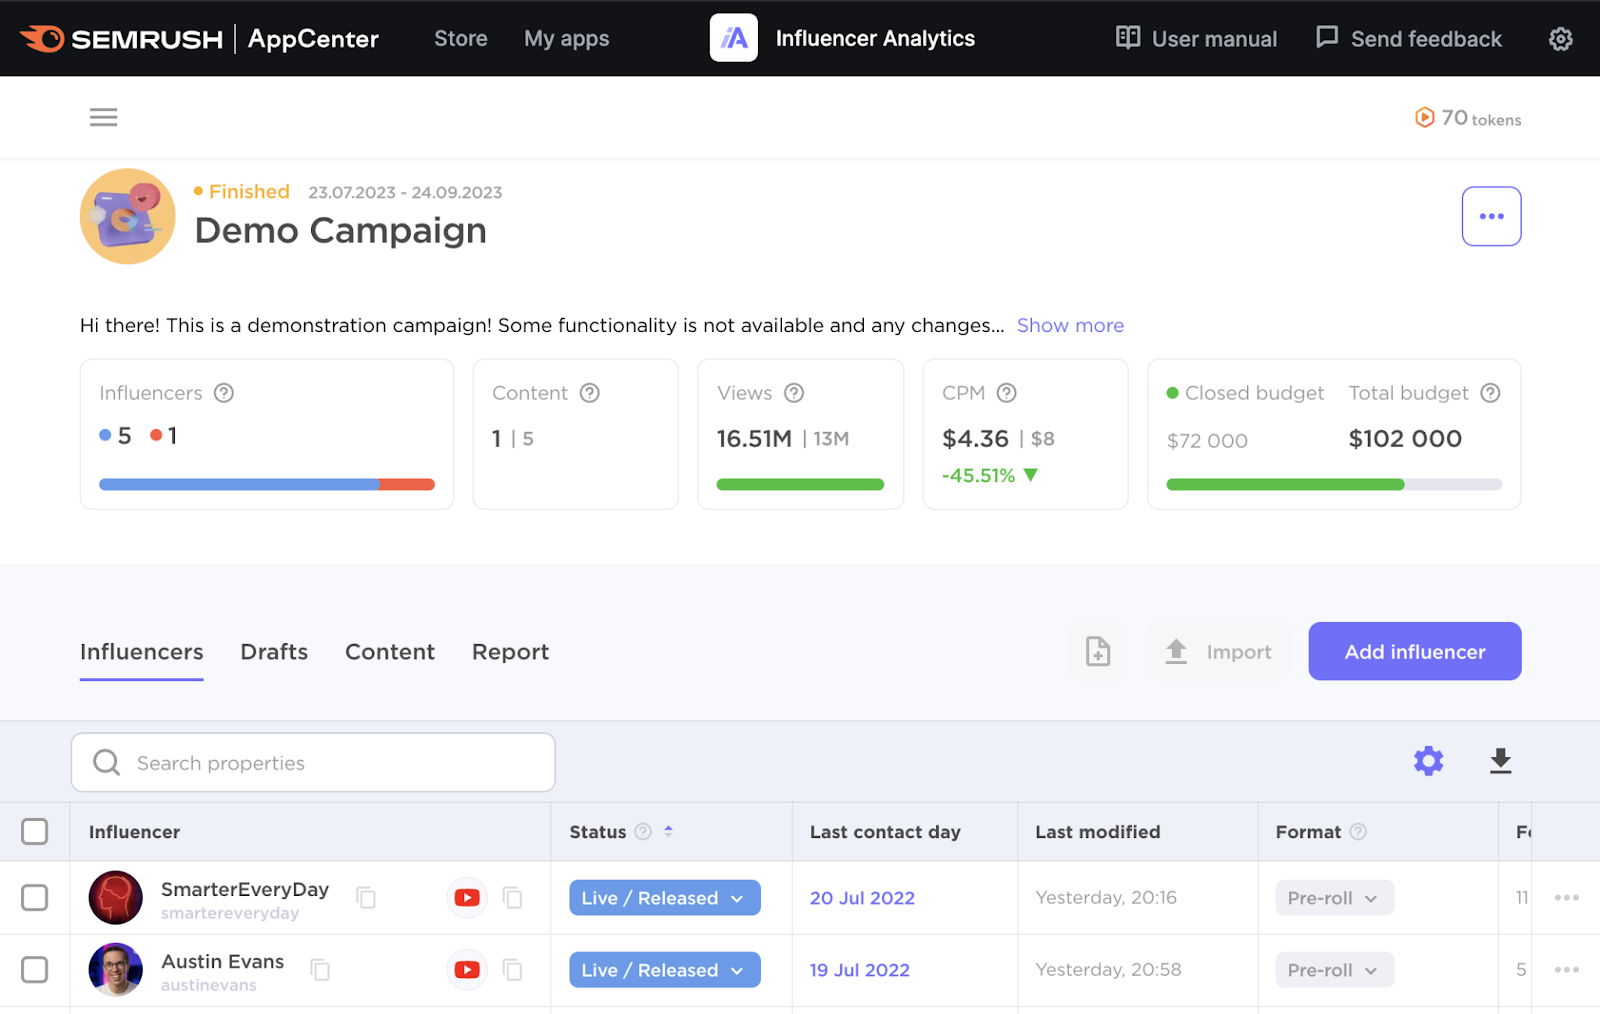Click the Show more description link
This screenshot has width=1600, height=1014.
click(1070, 325)
